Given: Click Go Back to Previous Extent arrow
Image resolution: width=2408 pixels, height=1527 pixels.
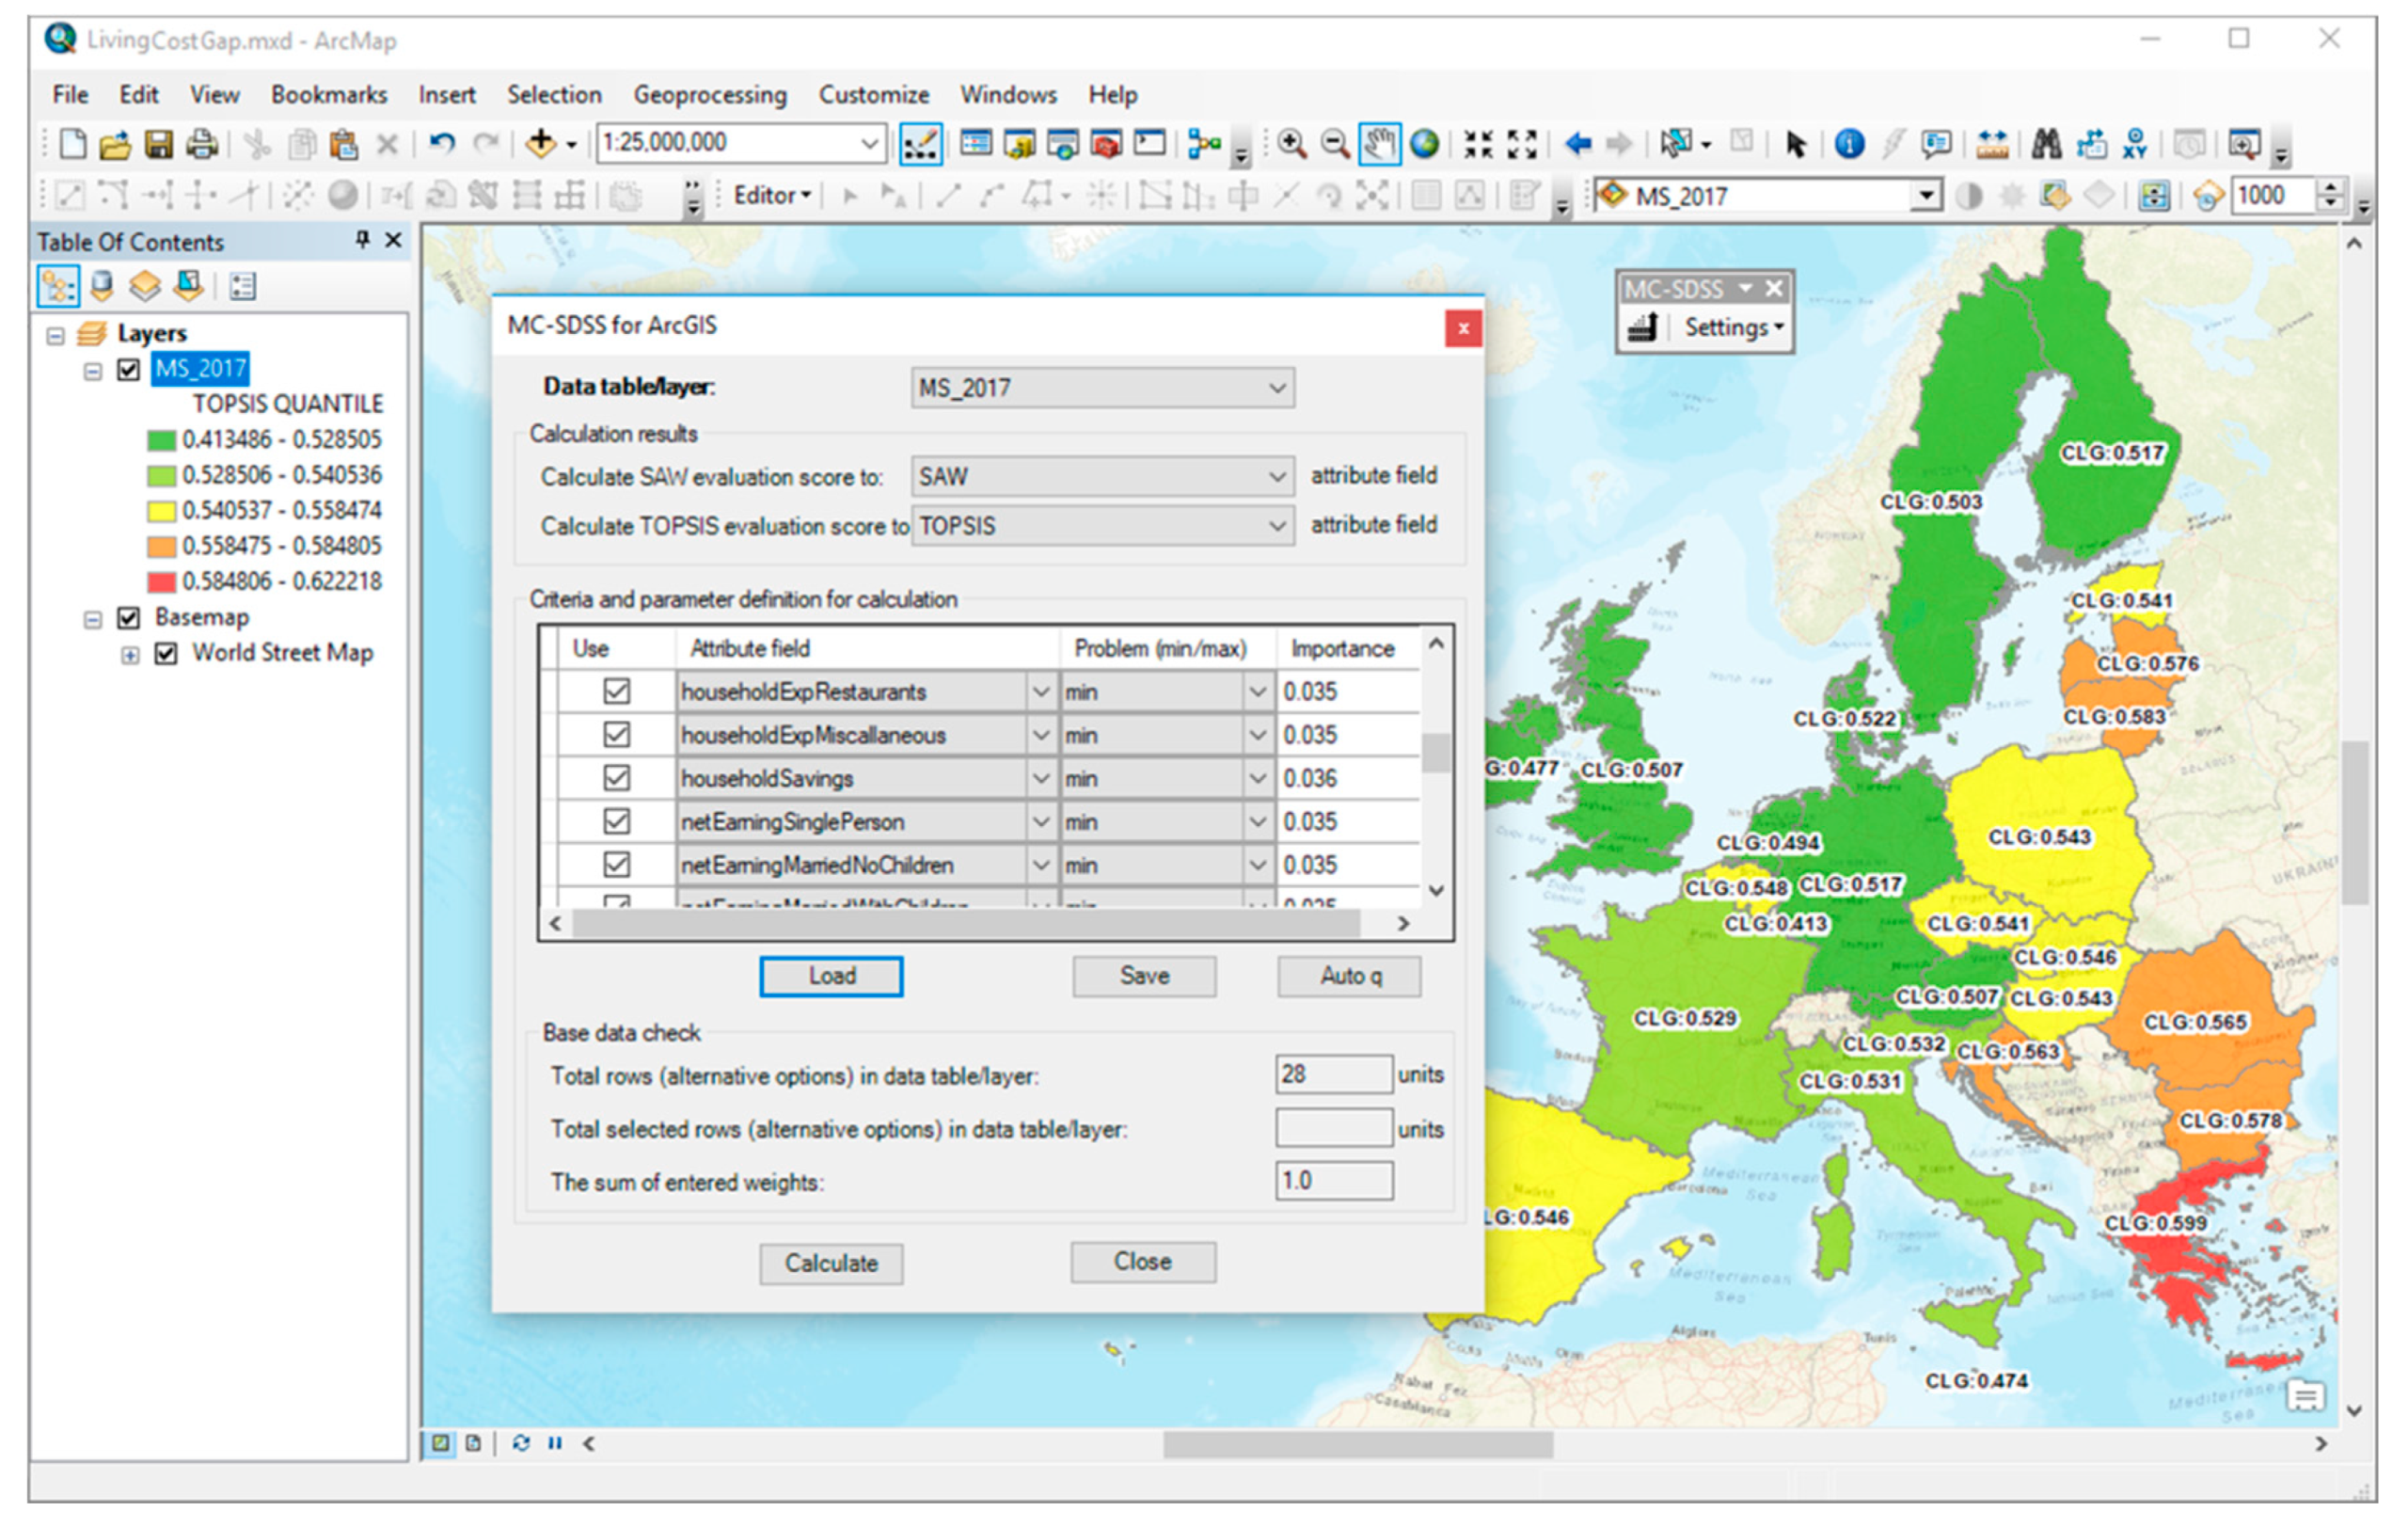Looking at the screenshot, I should pyautogui.click(x=1578, y=144).
